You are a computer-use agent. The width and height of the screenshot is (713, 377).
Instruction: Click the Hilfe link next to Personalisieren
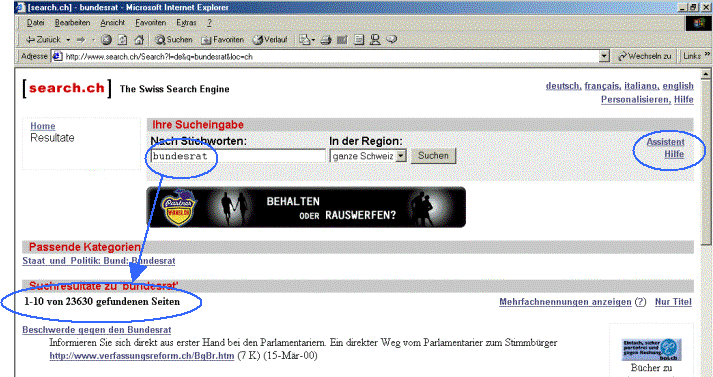(683, 100)
